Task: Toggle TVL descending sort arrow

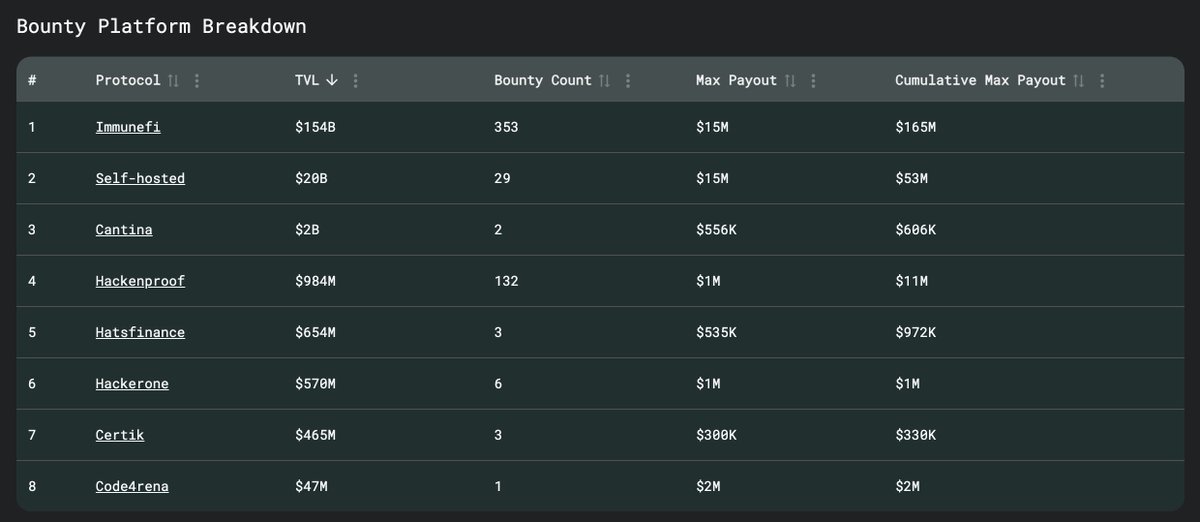Action: 332,81
